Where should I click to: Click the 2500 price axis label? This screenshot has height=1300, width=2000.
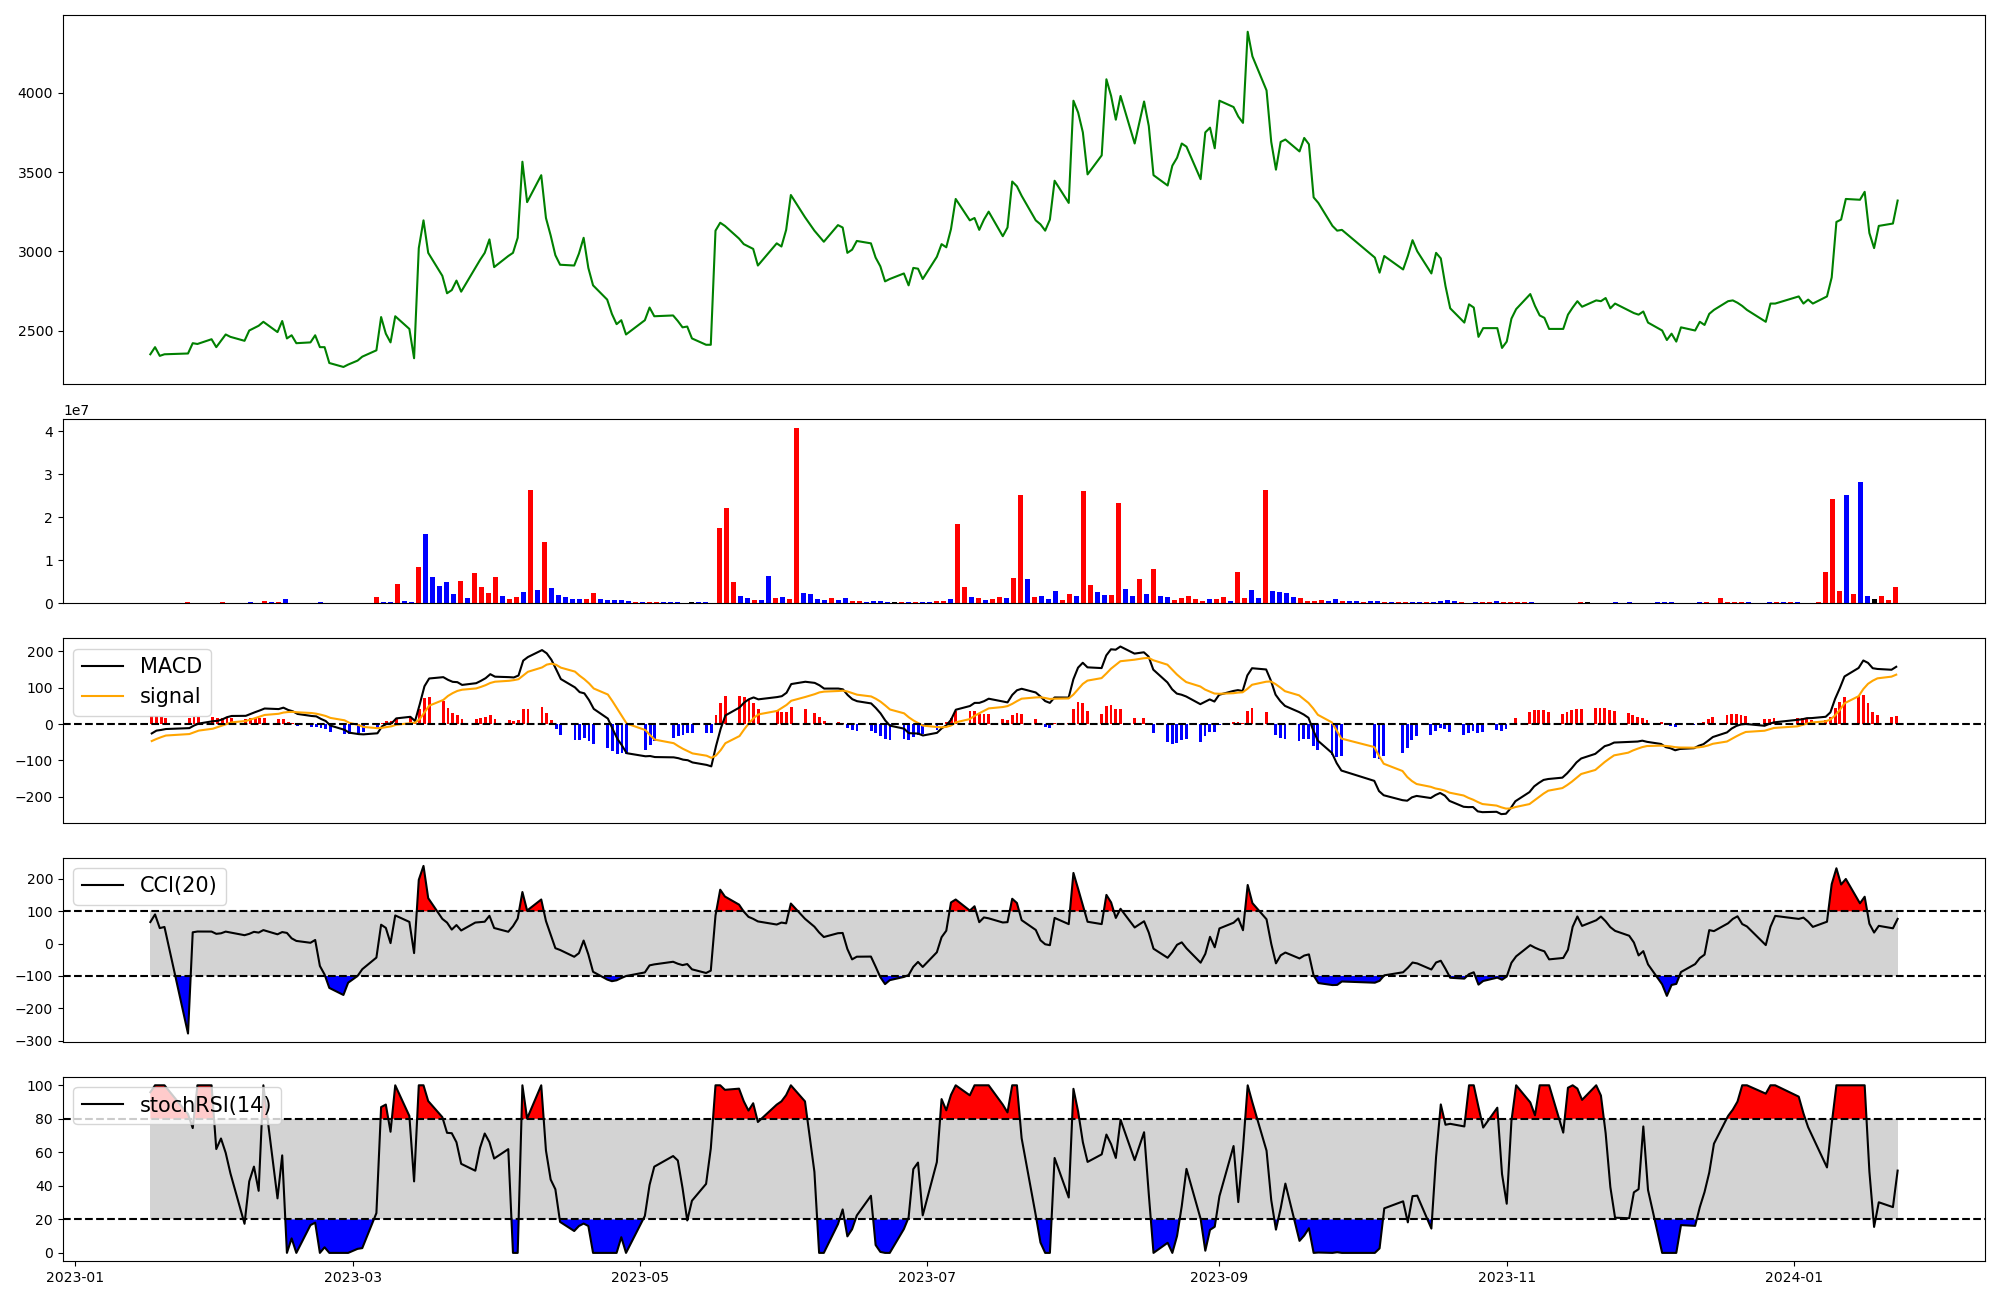36,332
